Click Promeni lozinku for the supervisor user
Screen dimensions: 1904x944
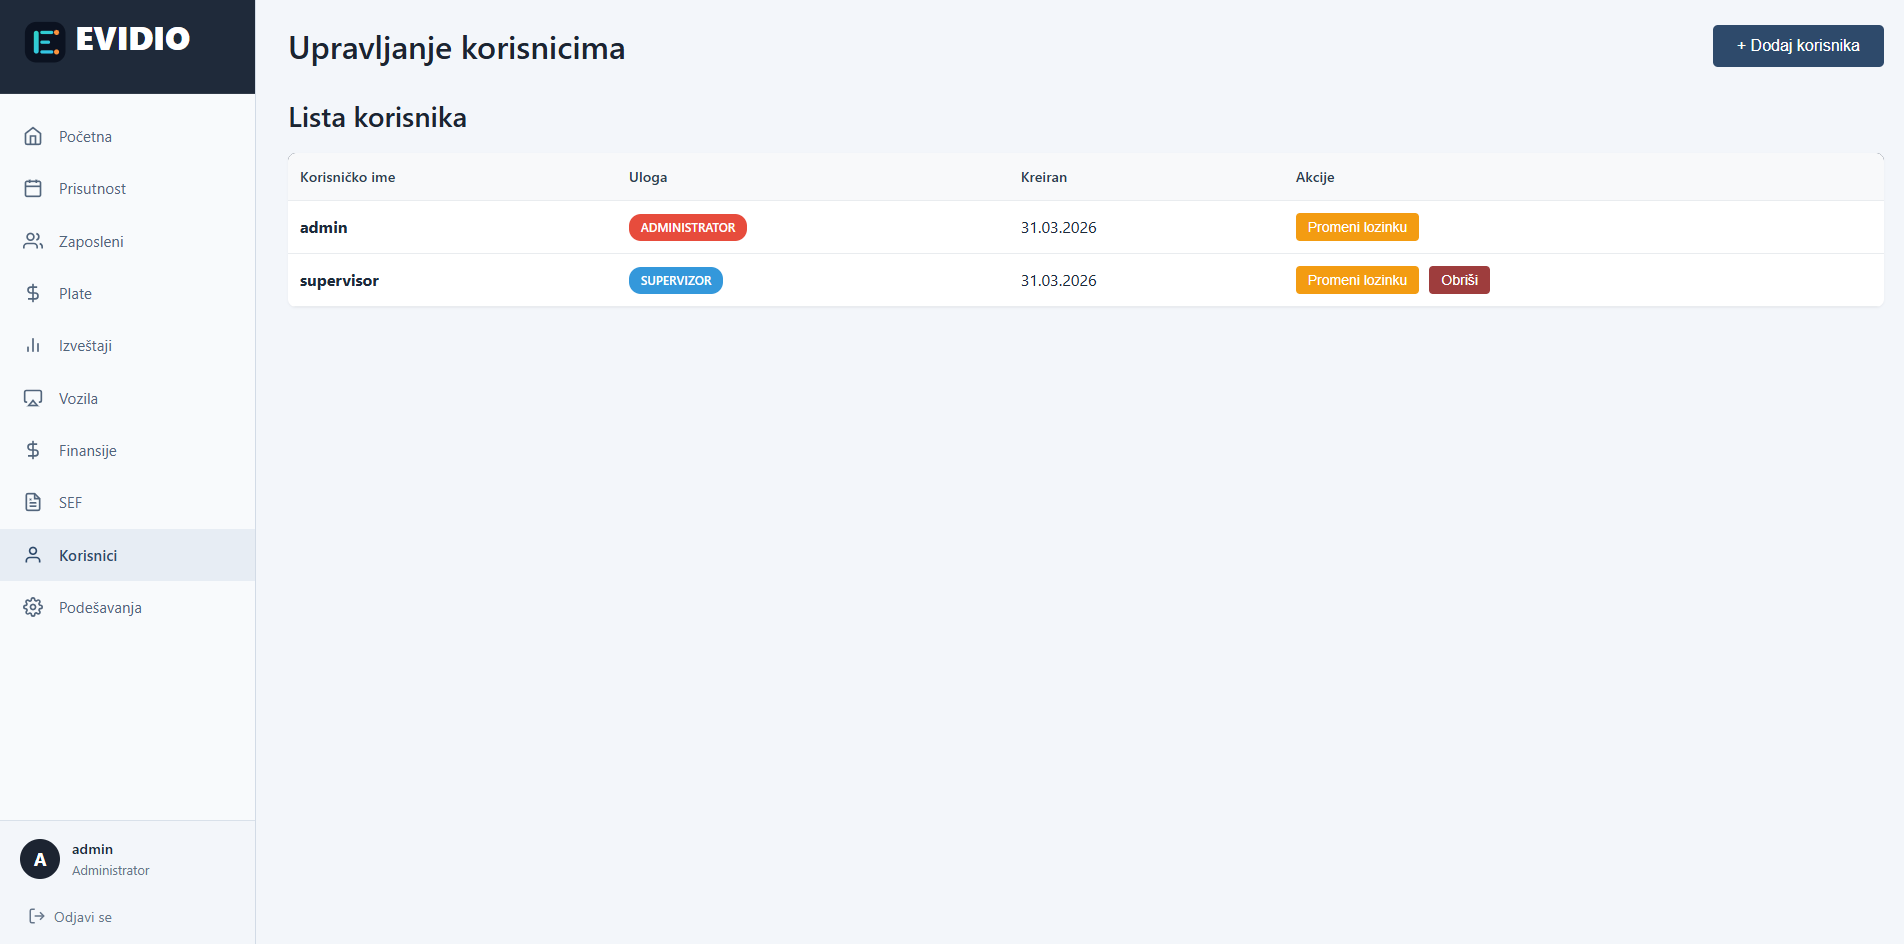1357,280
